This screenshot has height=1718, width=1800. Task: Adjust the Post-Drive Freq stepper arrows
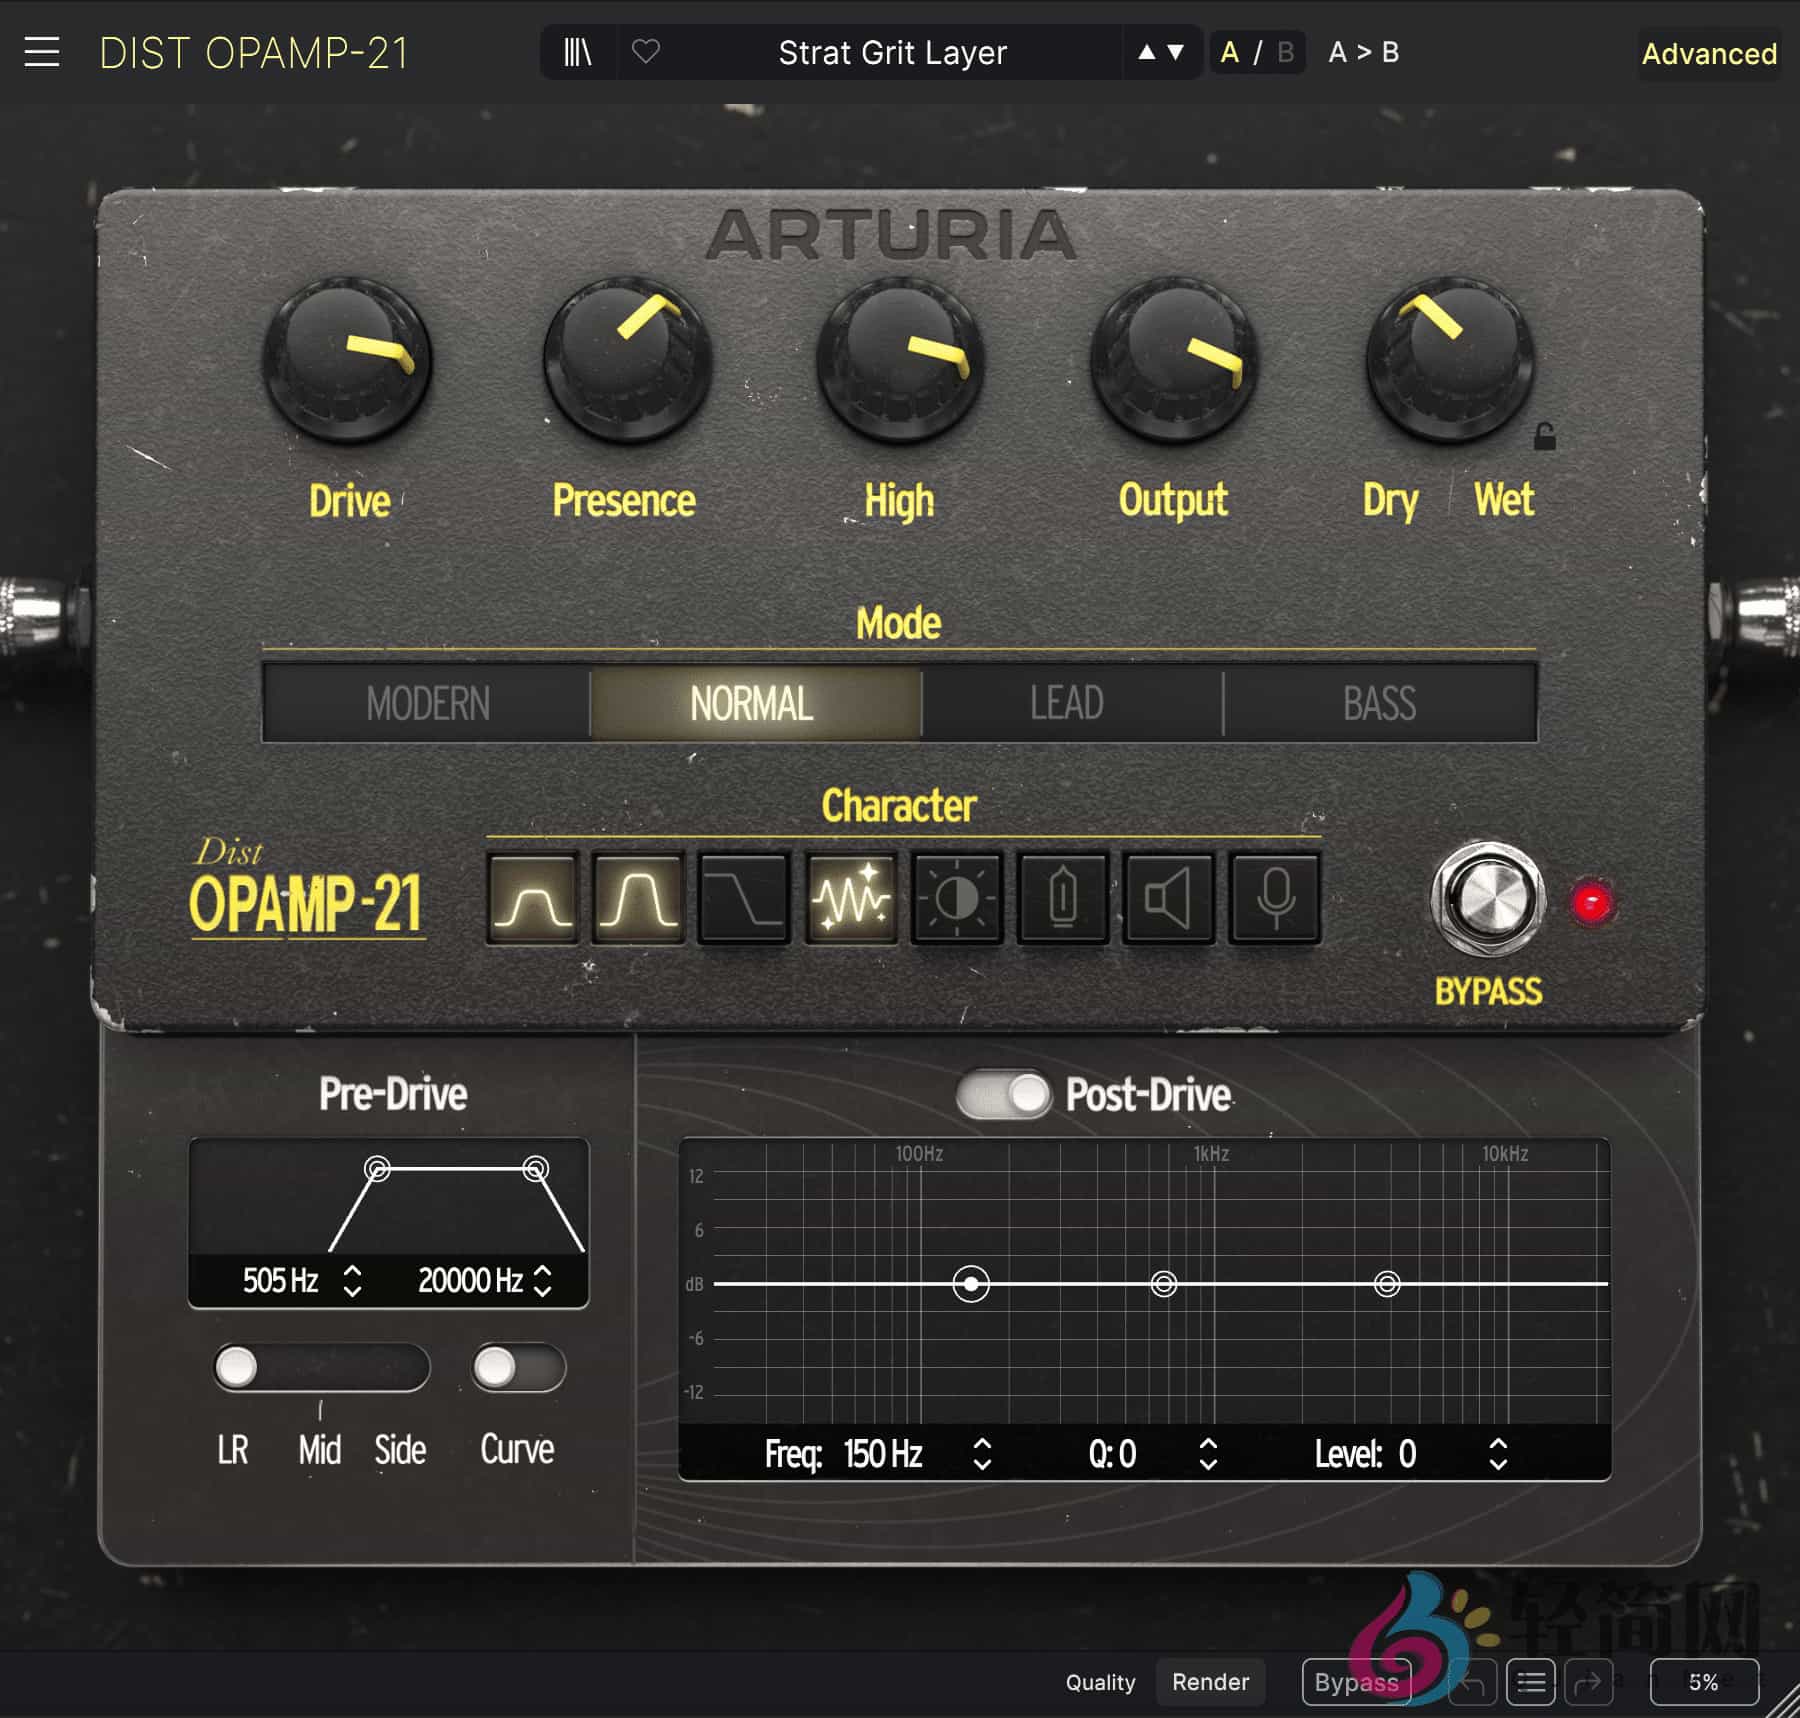[x=982, y=1454]
